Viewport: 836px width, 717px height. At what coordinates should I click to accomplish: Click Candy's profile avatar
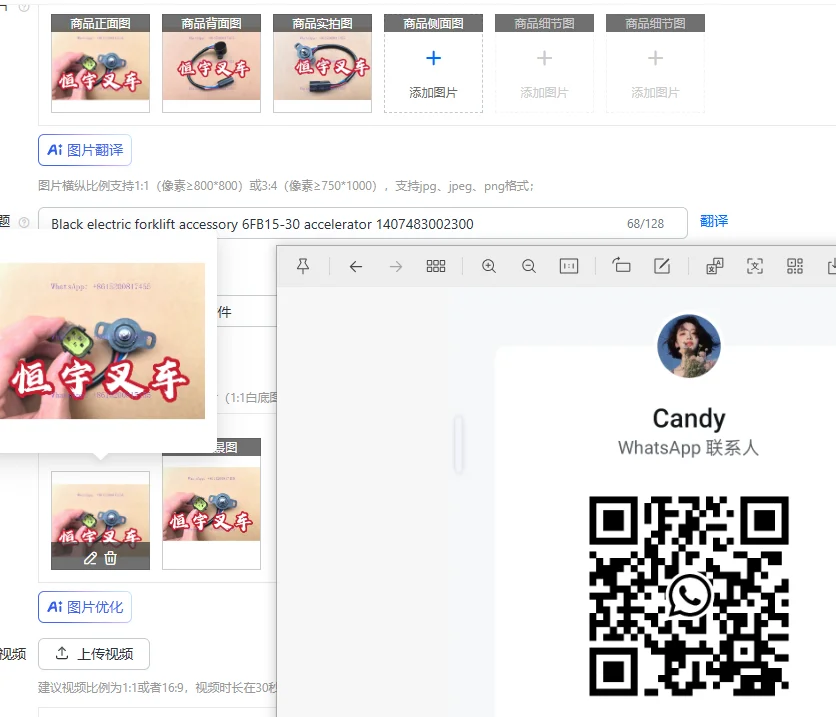point(688,346)
